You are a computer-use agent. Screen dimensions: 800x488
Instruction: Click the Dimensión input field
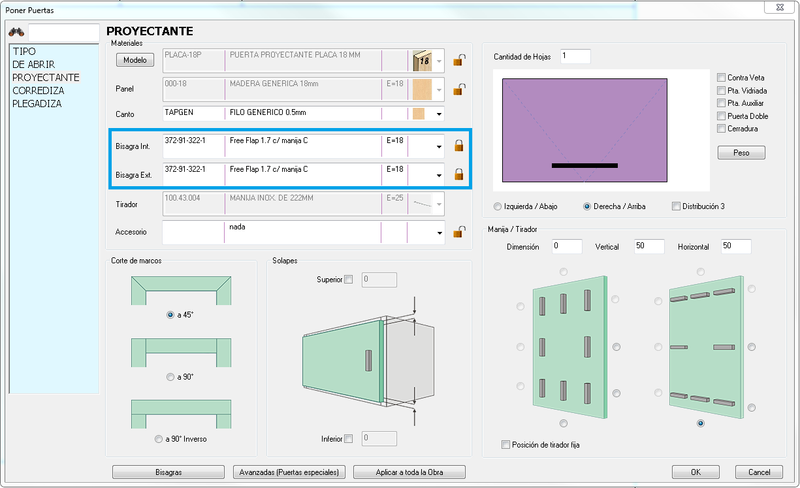[567, 247]
